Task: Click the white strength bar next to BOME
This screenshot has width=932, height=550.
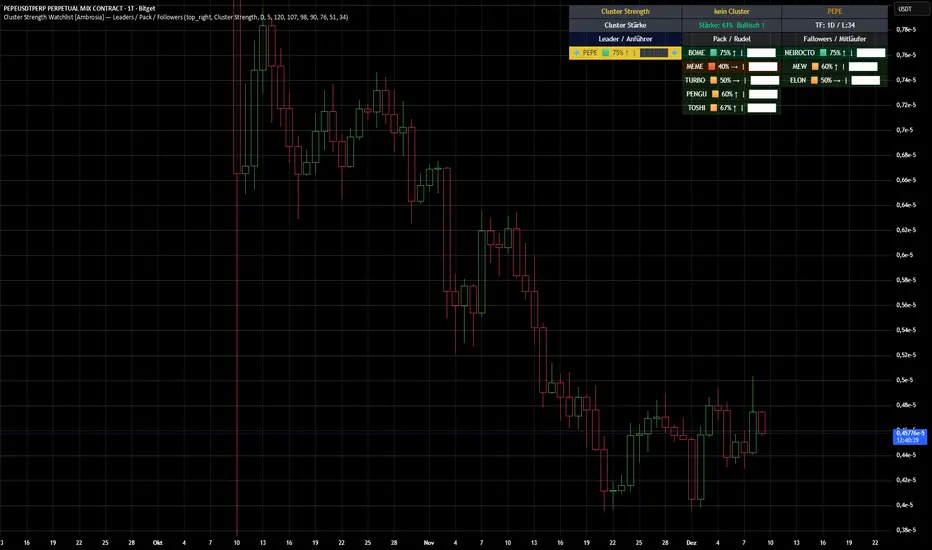Action: pyautogui.click(x=762, y=52)
